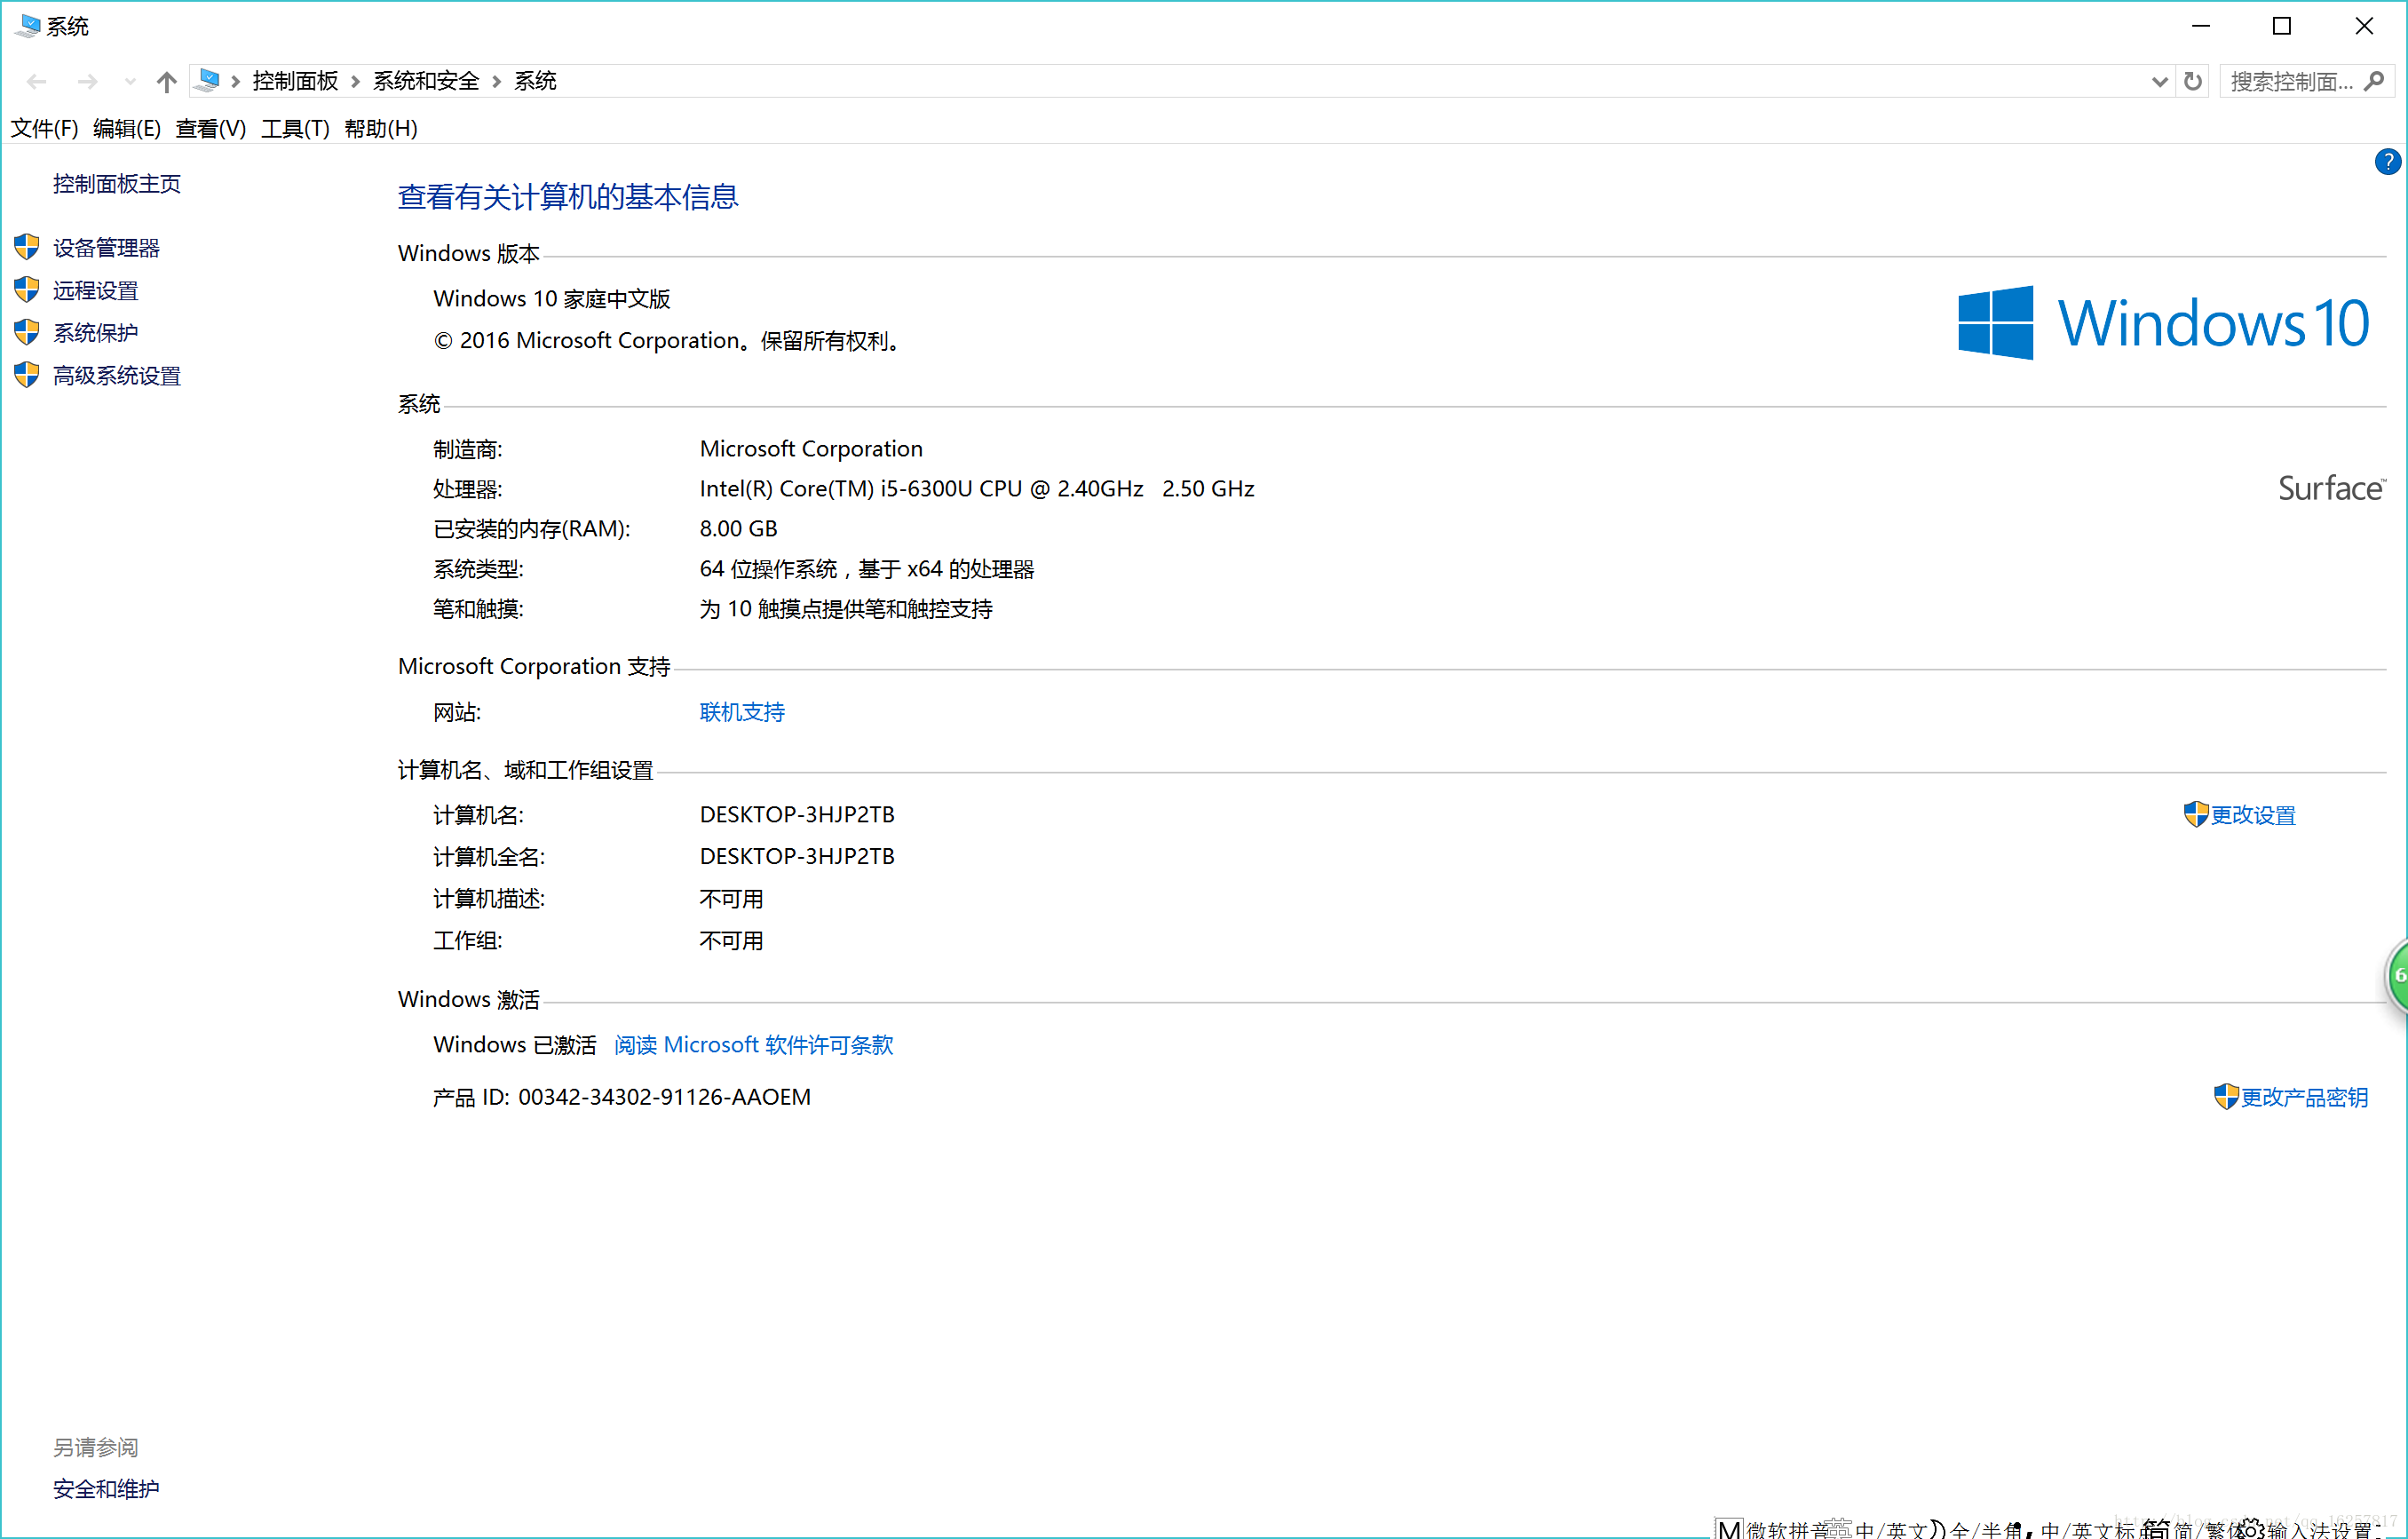This screenshot has height=1539, width=2408.
Task: Open the 工具(T) menu
Action: click(x=295, y=128)
